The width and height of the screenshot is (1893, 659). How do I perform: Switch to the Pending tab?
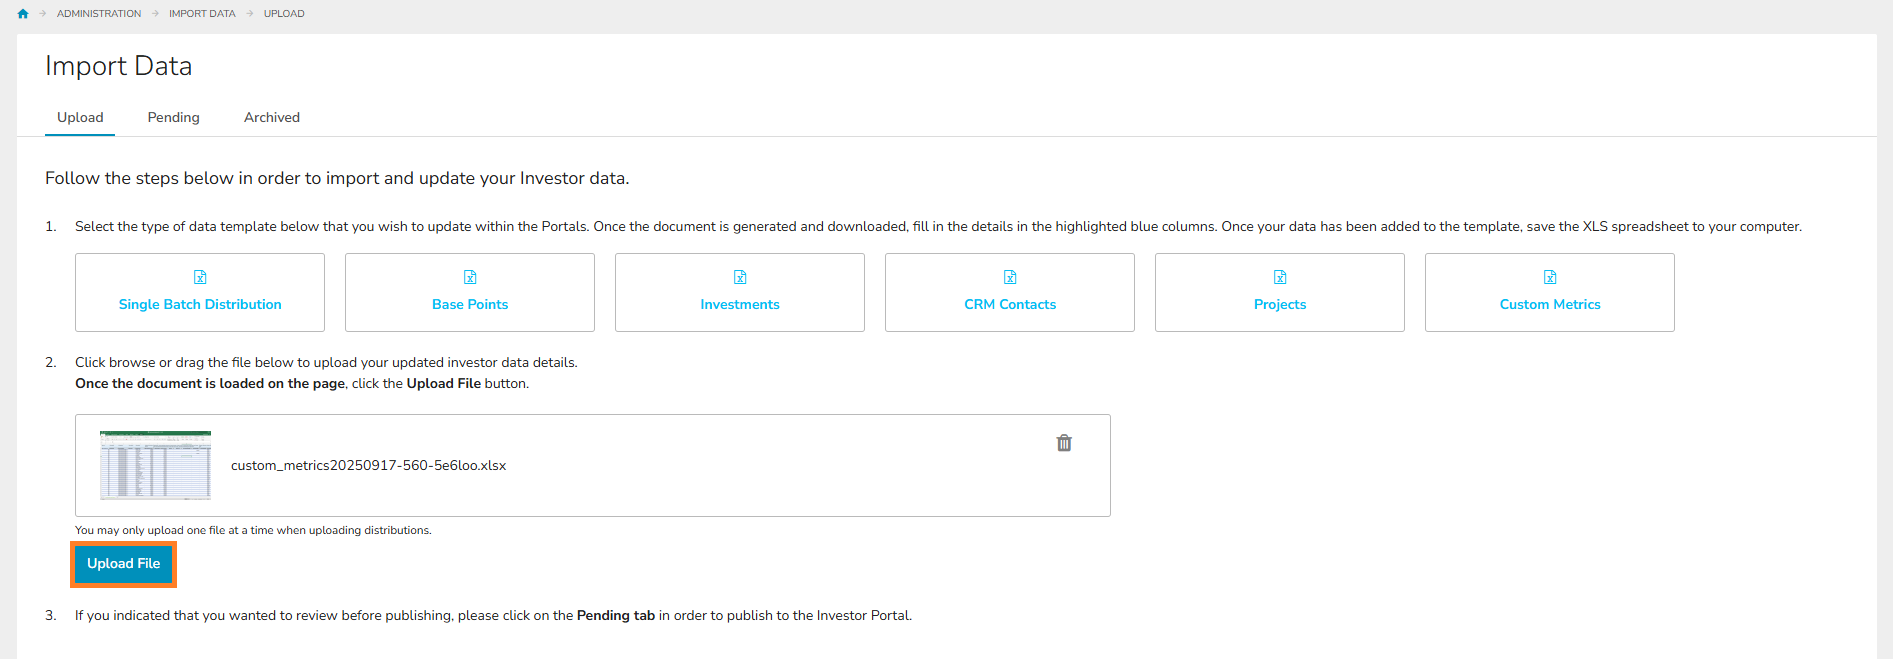173,118
